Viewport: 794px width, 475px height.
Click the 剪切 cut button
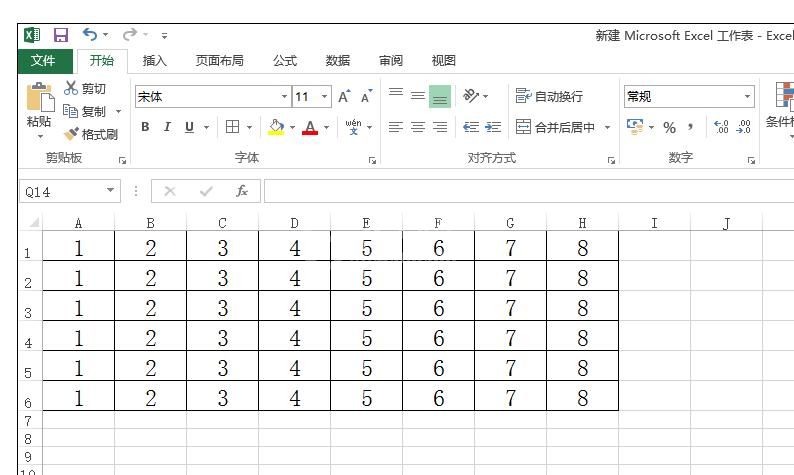(x=85, y=89)
